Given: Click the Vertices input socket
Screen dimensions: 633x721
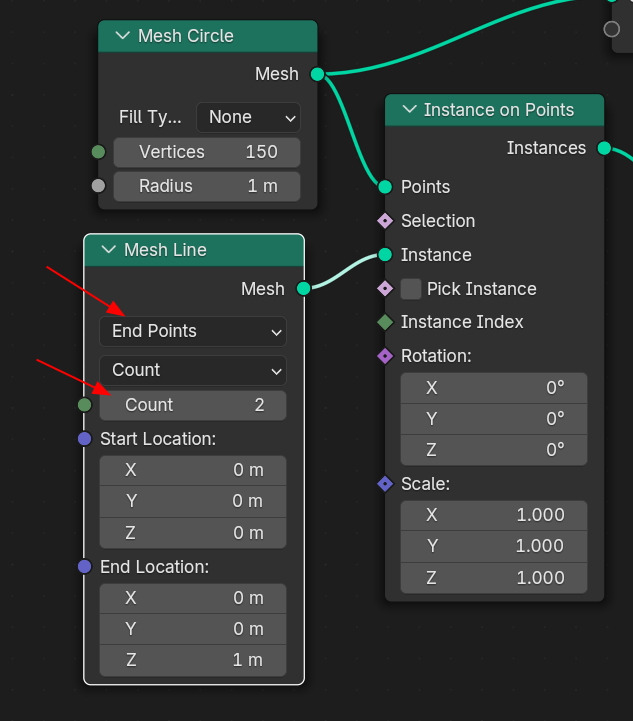Looking at the screenshot, I should 98,152.
